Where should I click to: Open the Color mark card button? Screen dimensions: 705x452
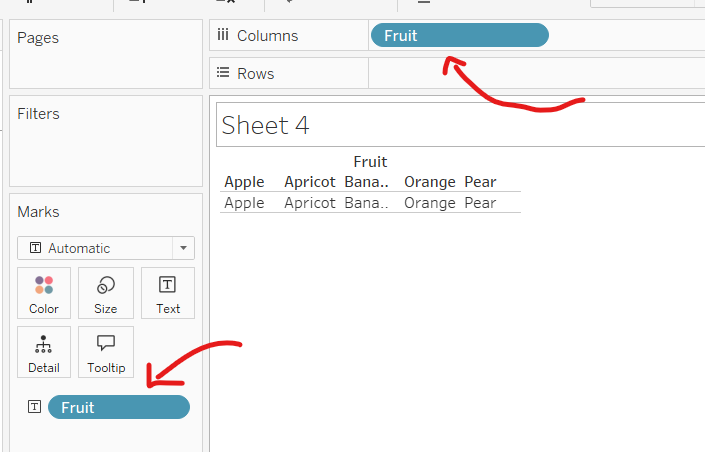point(44,293)
